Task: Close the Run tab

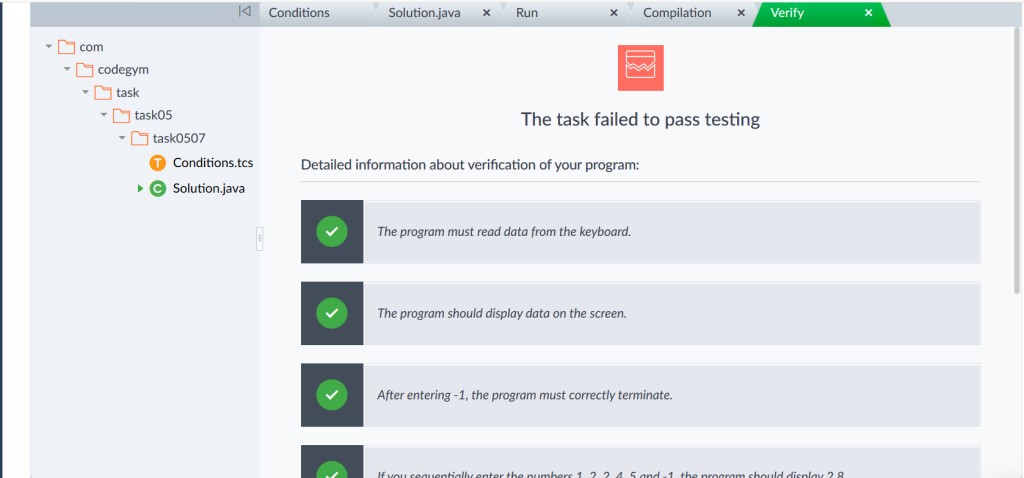Action: (x=614, y=13)
